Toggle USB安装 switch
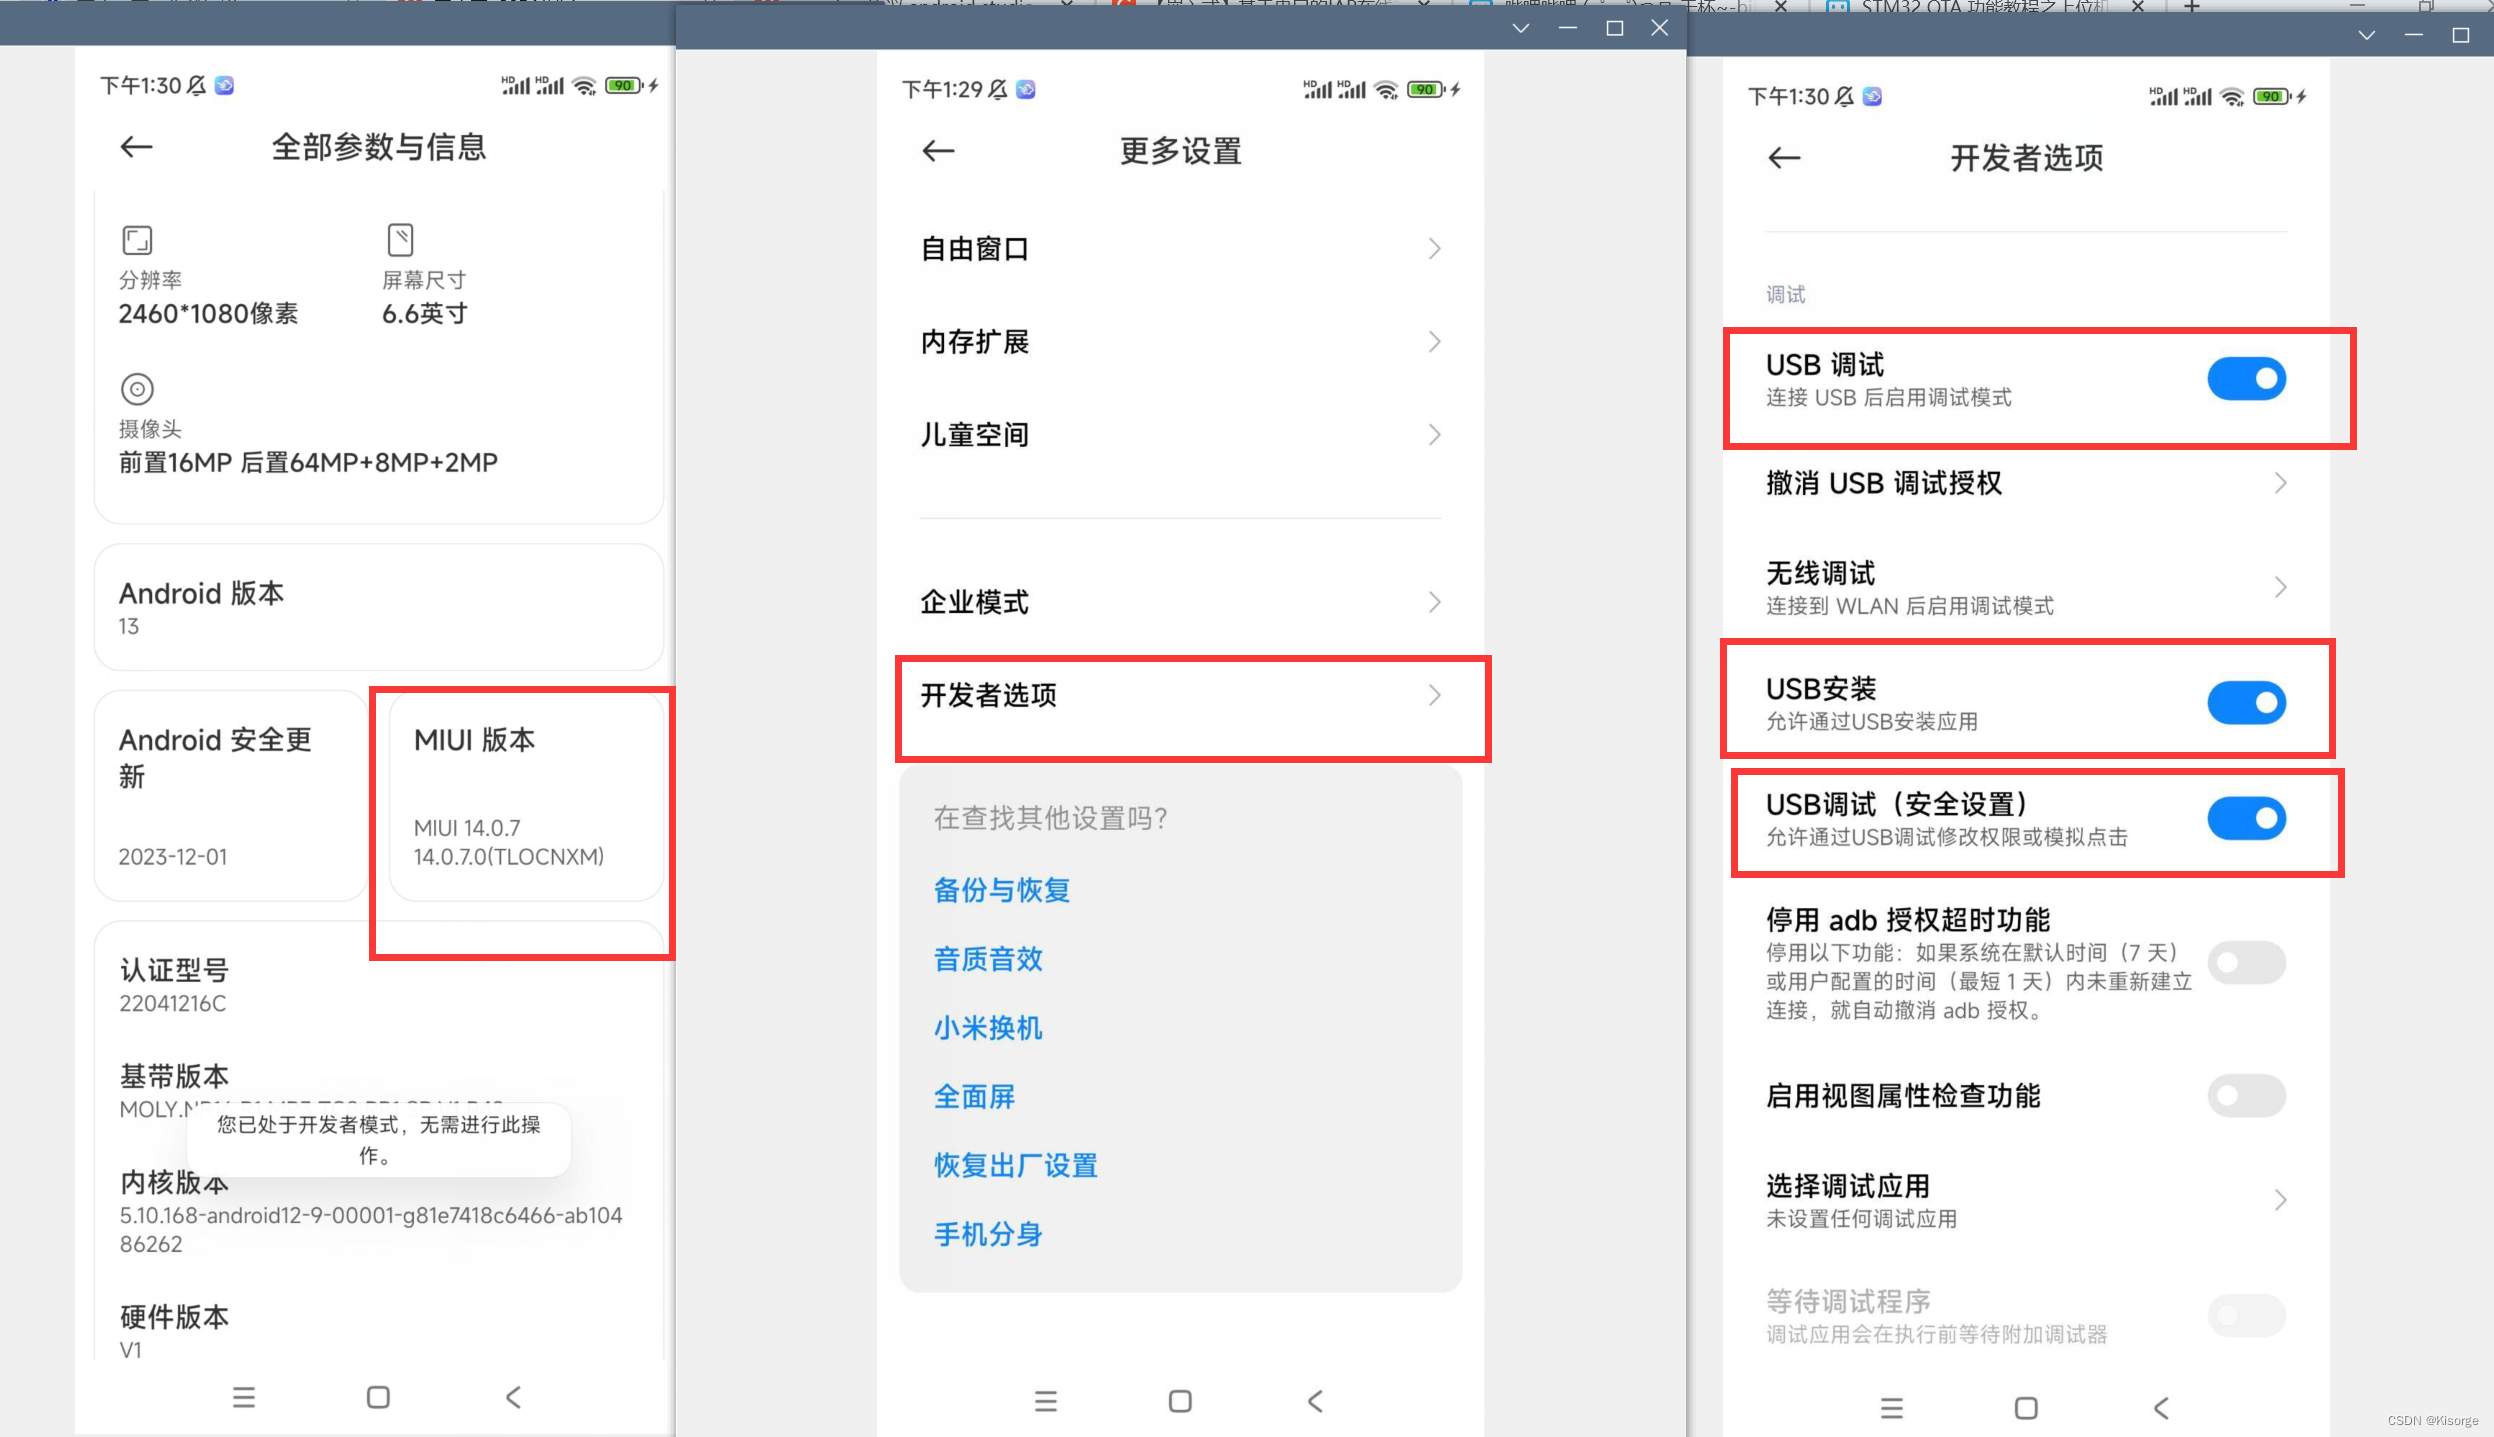Image resolution: width=2494 pixels, height=1437 pixels. click(2246, 703)
